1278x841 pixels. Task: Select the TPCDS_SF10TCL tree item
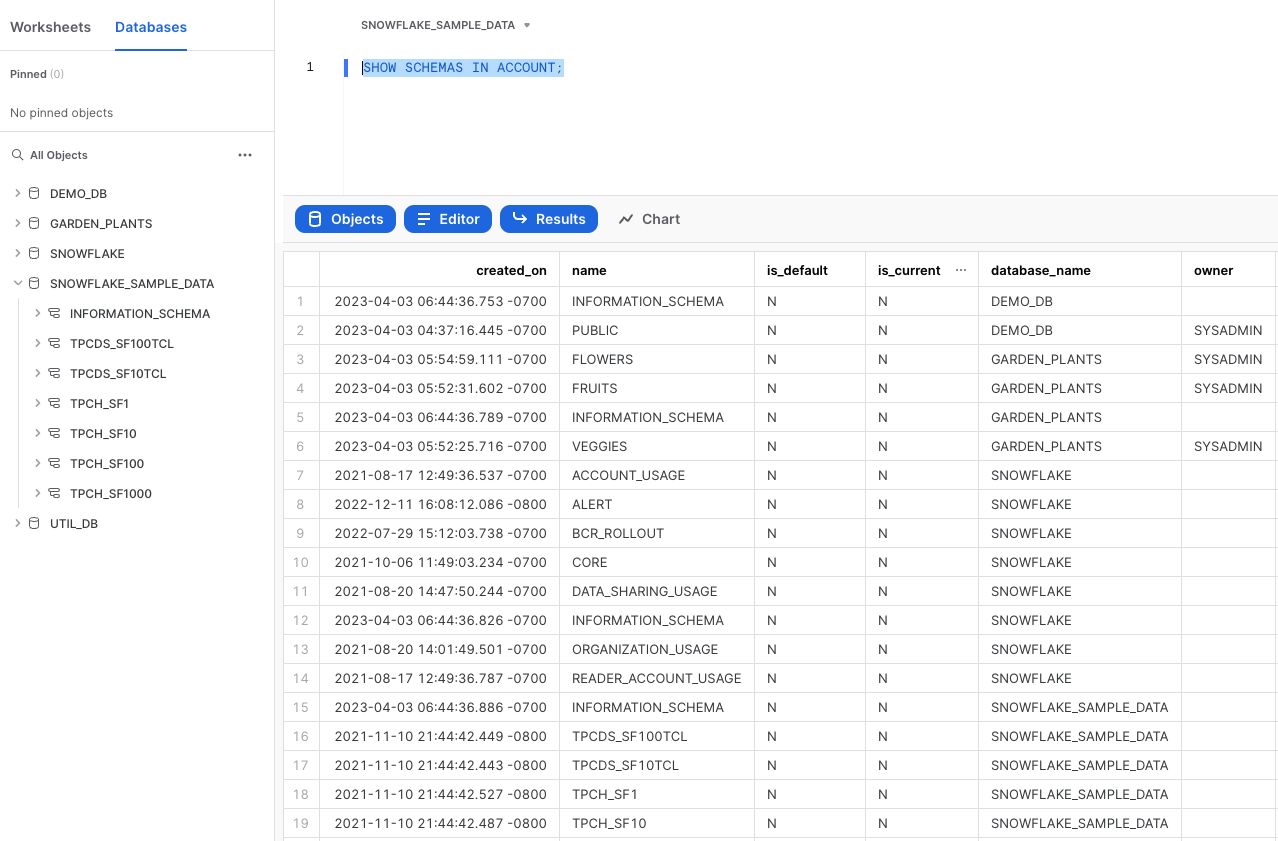tap(118, 373)
